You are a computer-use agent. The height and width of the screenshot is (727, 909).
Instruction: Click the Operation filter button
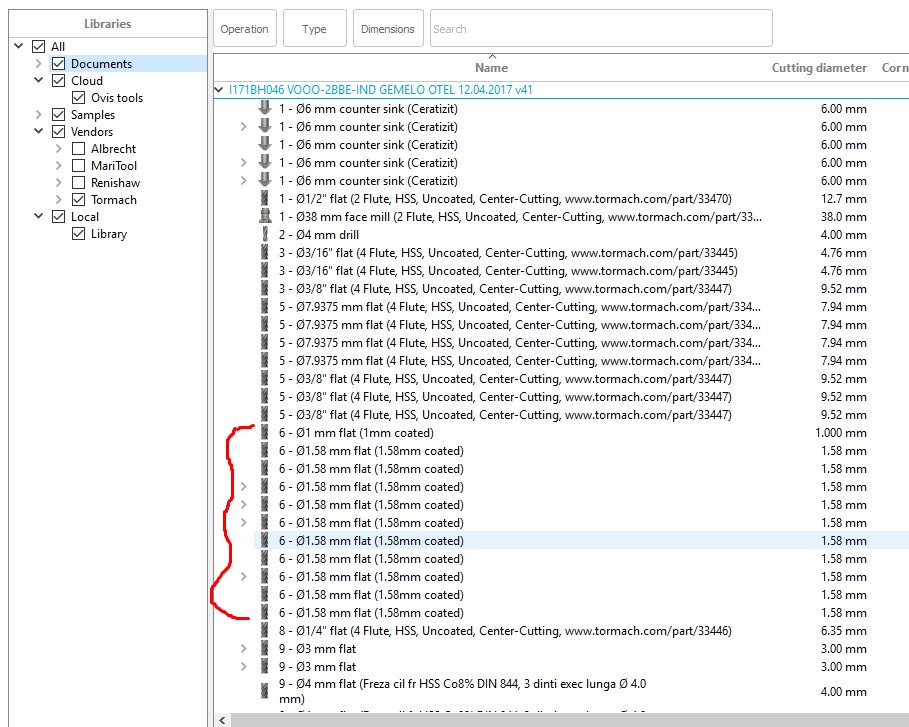tap(244, 28)
